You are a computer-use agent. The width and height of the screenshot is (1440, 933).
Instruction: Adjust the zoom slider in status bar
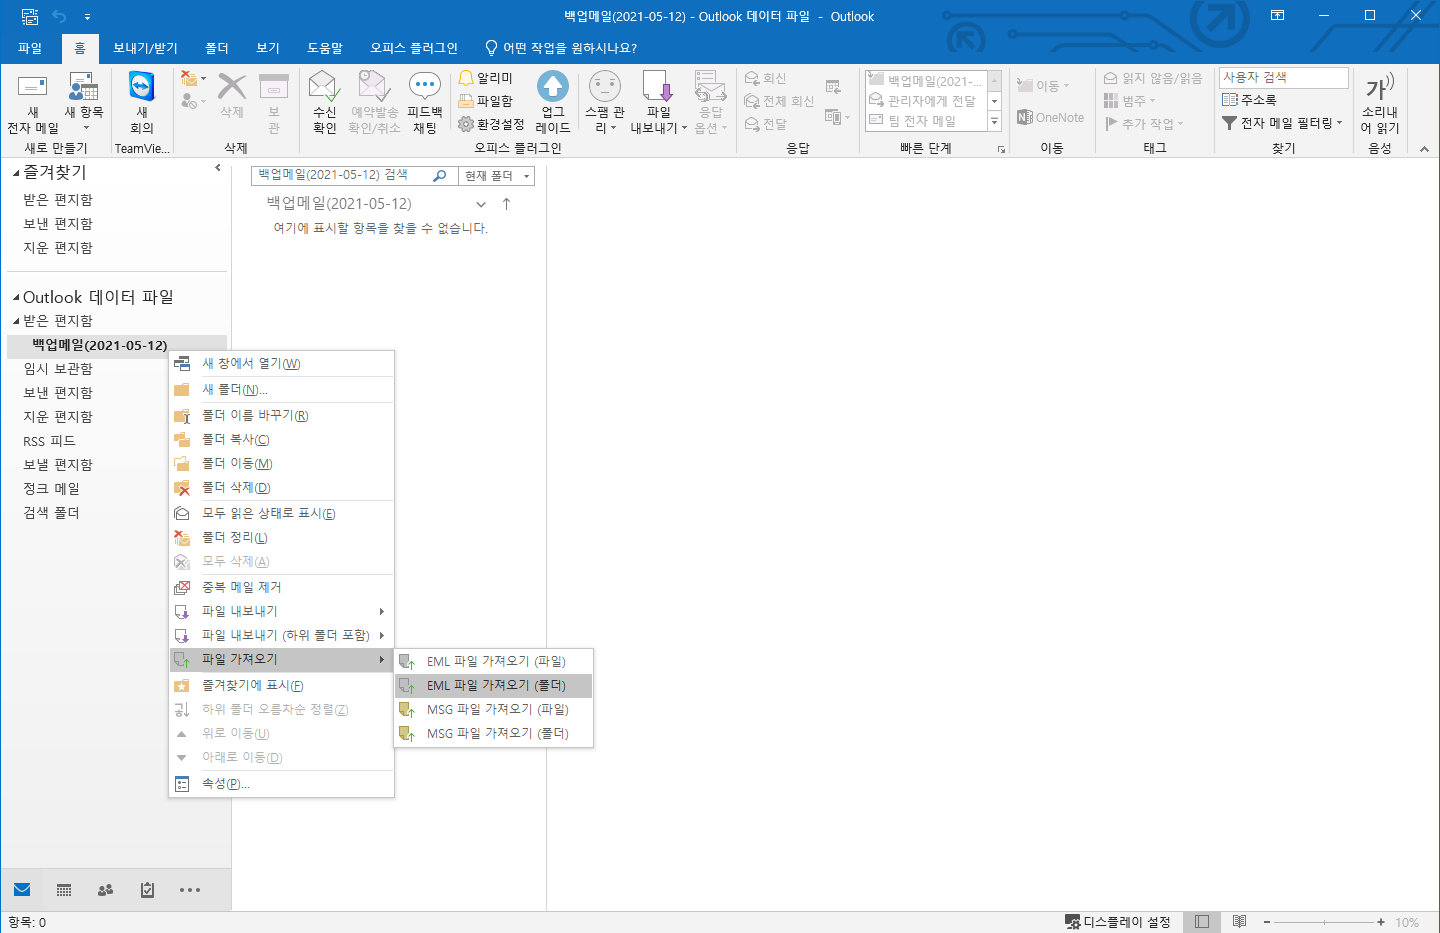pyautogui.click(x=1324, y=922)
